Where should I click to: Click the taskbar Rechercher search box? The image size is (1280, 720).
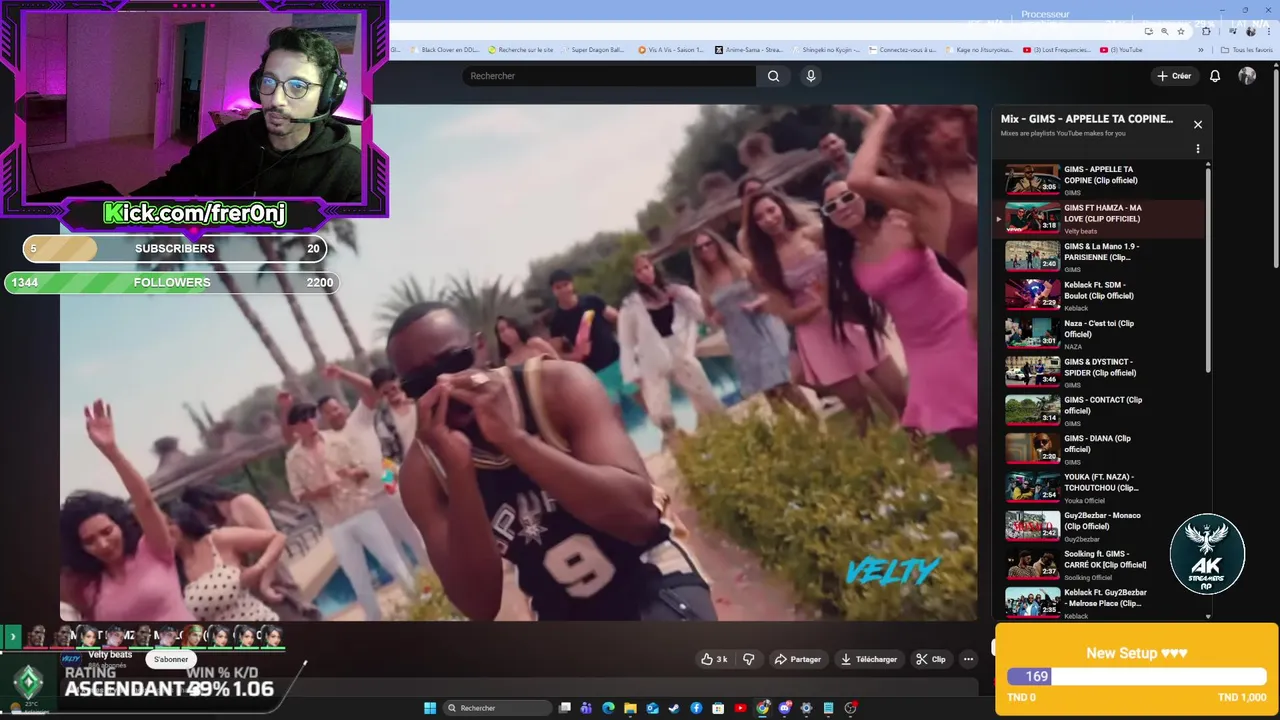click(x=498, y=708)
